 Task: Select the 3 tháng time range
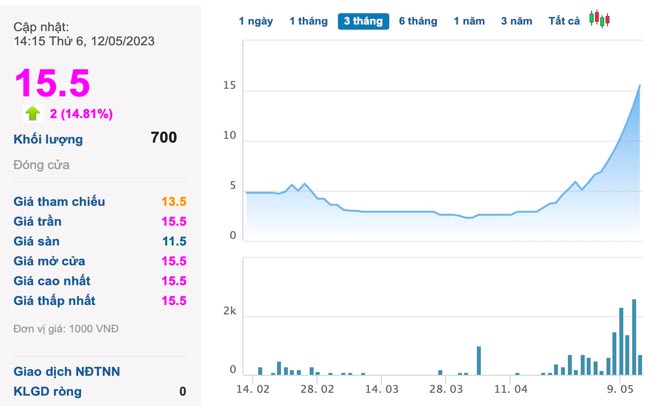(x=363, y=21)
